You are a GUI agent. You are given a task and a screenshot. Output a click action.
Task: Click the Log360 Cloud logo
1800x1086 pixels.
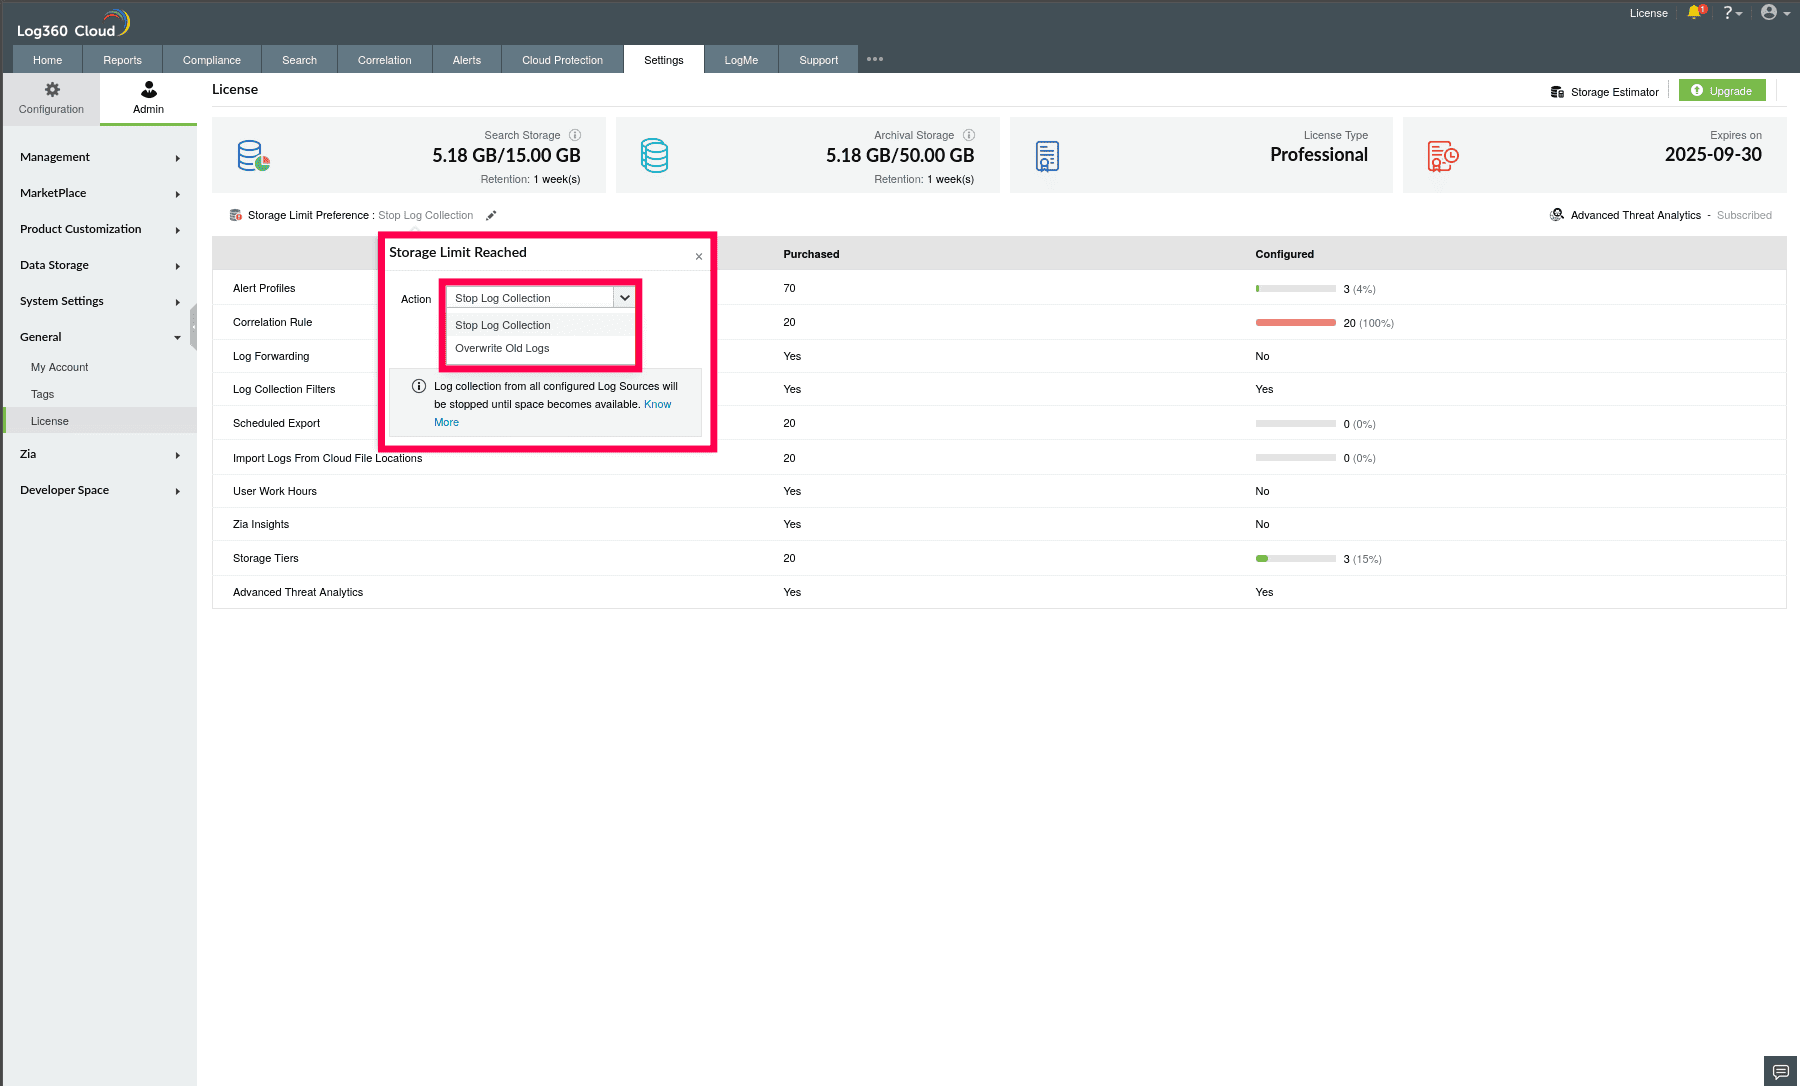coord(73,25)
